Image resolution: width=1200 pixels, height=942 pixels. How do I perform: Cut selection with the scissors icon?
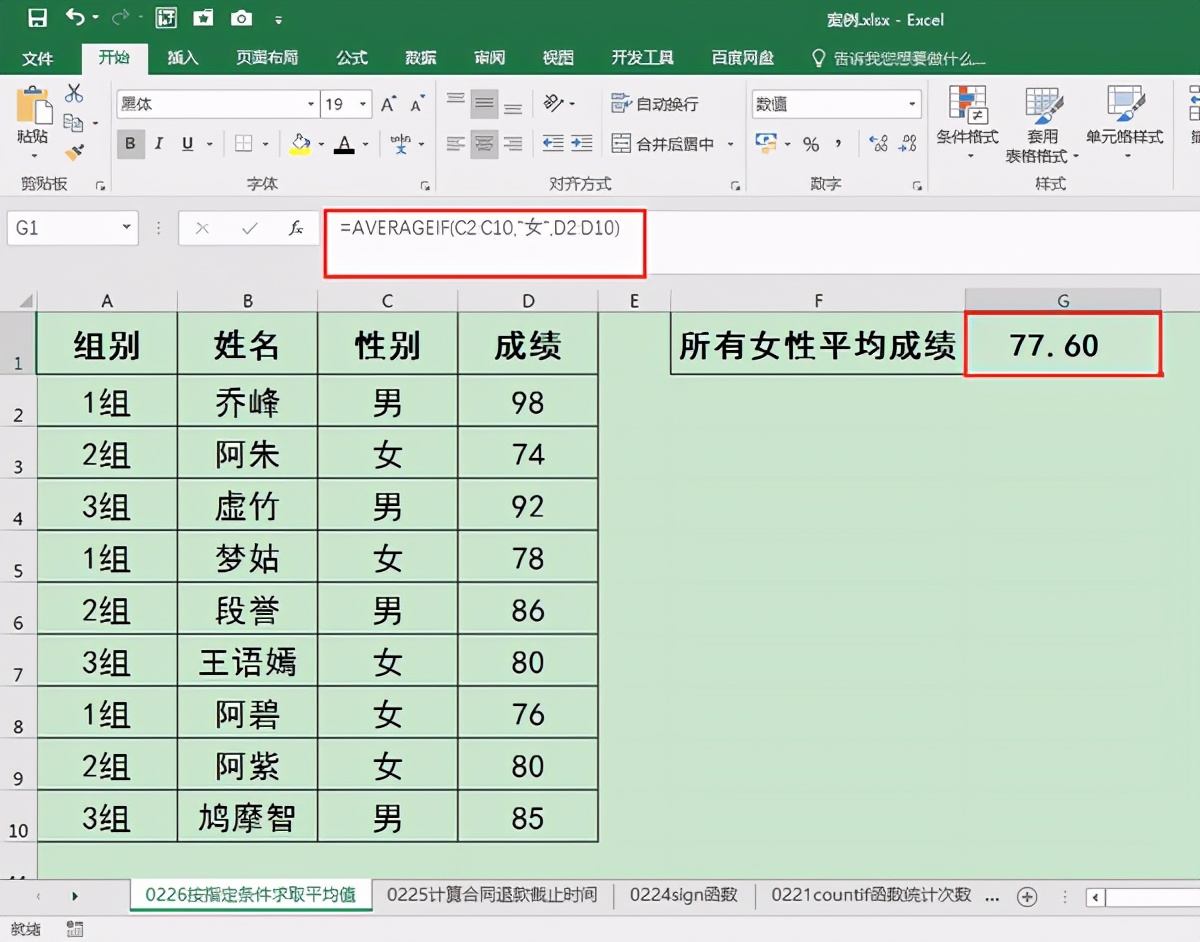point(74,94)
